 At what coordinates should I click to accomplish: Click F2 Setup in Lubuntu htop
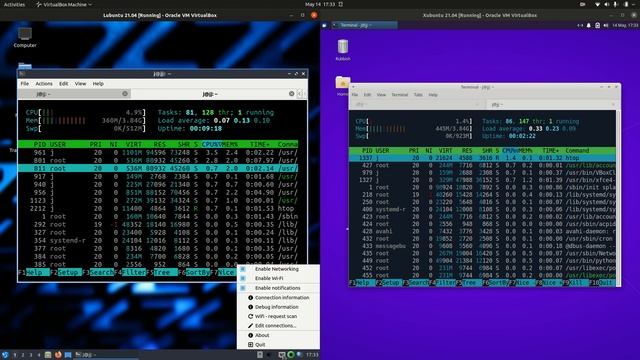point(65,272)
